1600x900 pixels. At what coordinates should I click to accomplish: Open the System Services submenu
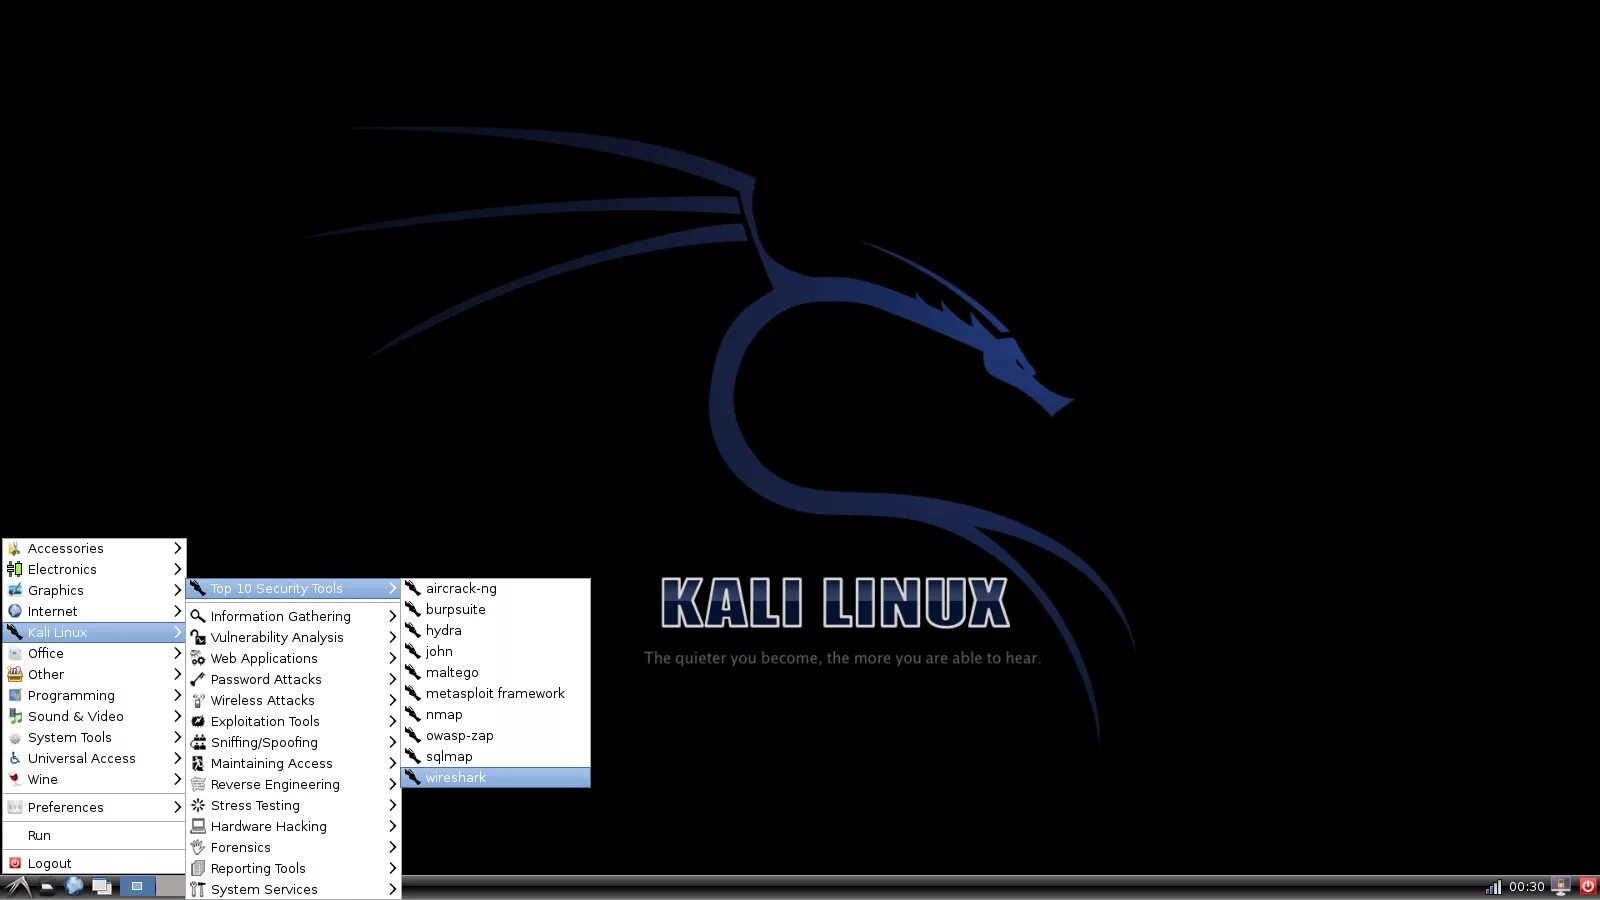(x=293, y=889)
